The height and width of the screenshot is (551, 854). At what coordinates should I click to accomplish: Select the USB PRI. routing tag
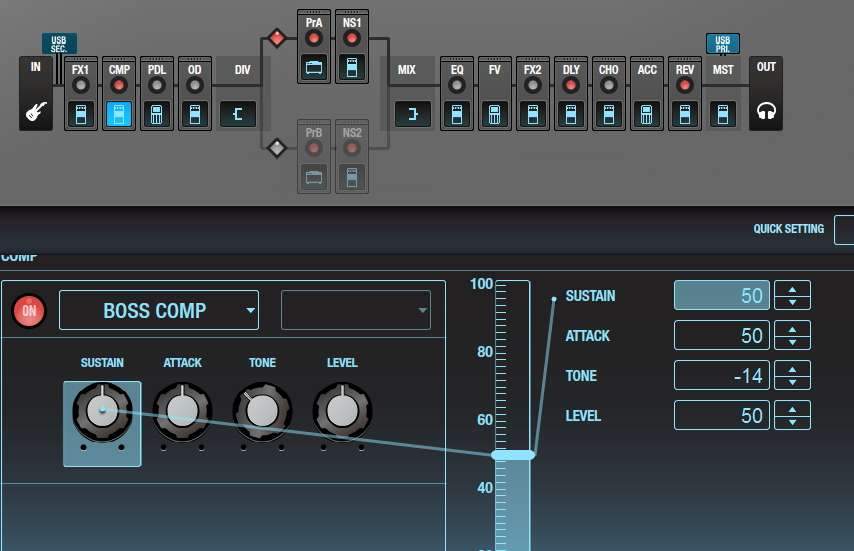point(723,44)
